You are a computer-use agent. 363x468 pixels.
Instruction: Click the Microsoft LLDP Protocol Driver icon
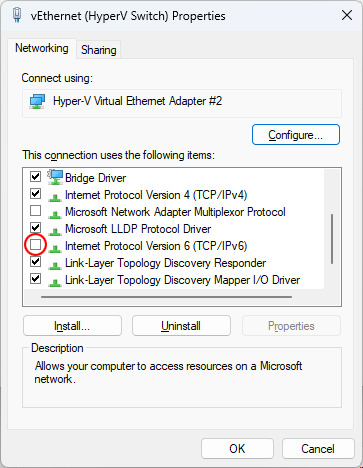pyautogui.click(x=55, y=231)
